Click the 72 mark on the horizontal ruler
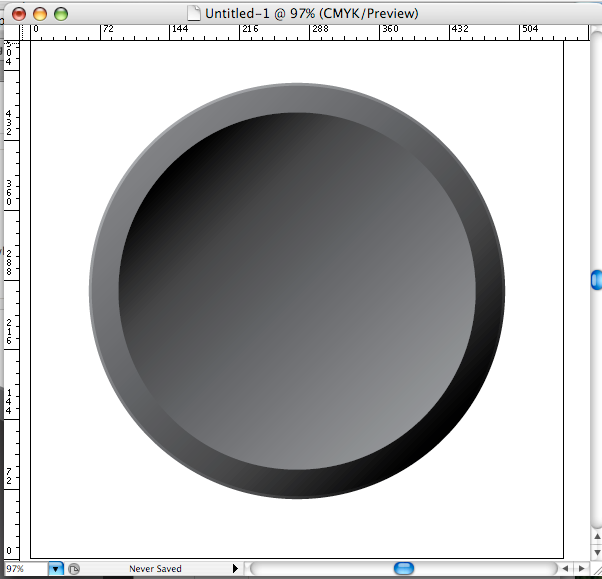The width and height of the screenshot is (602, 579). (108, 29)
